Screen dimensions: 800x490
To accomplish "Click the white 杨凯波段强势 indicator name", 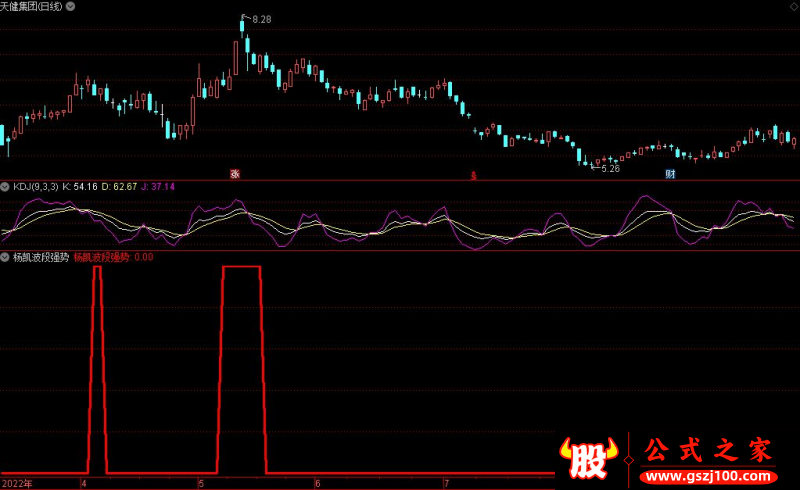I will (41, 257).
